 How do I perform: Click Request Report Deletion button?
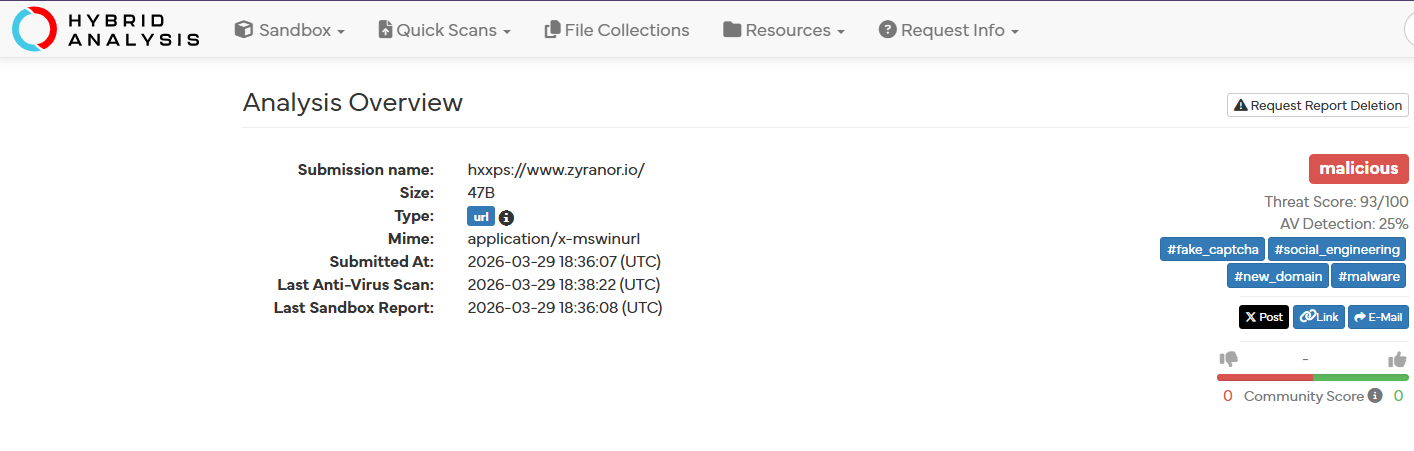point(1318,105)
